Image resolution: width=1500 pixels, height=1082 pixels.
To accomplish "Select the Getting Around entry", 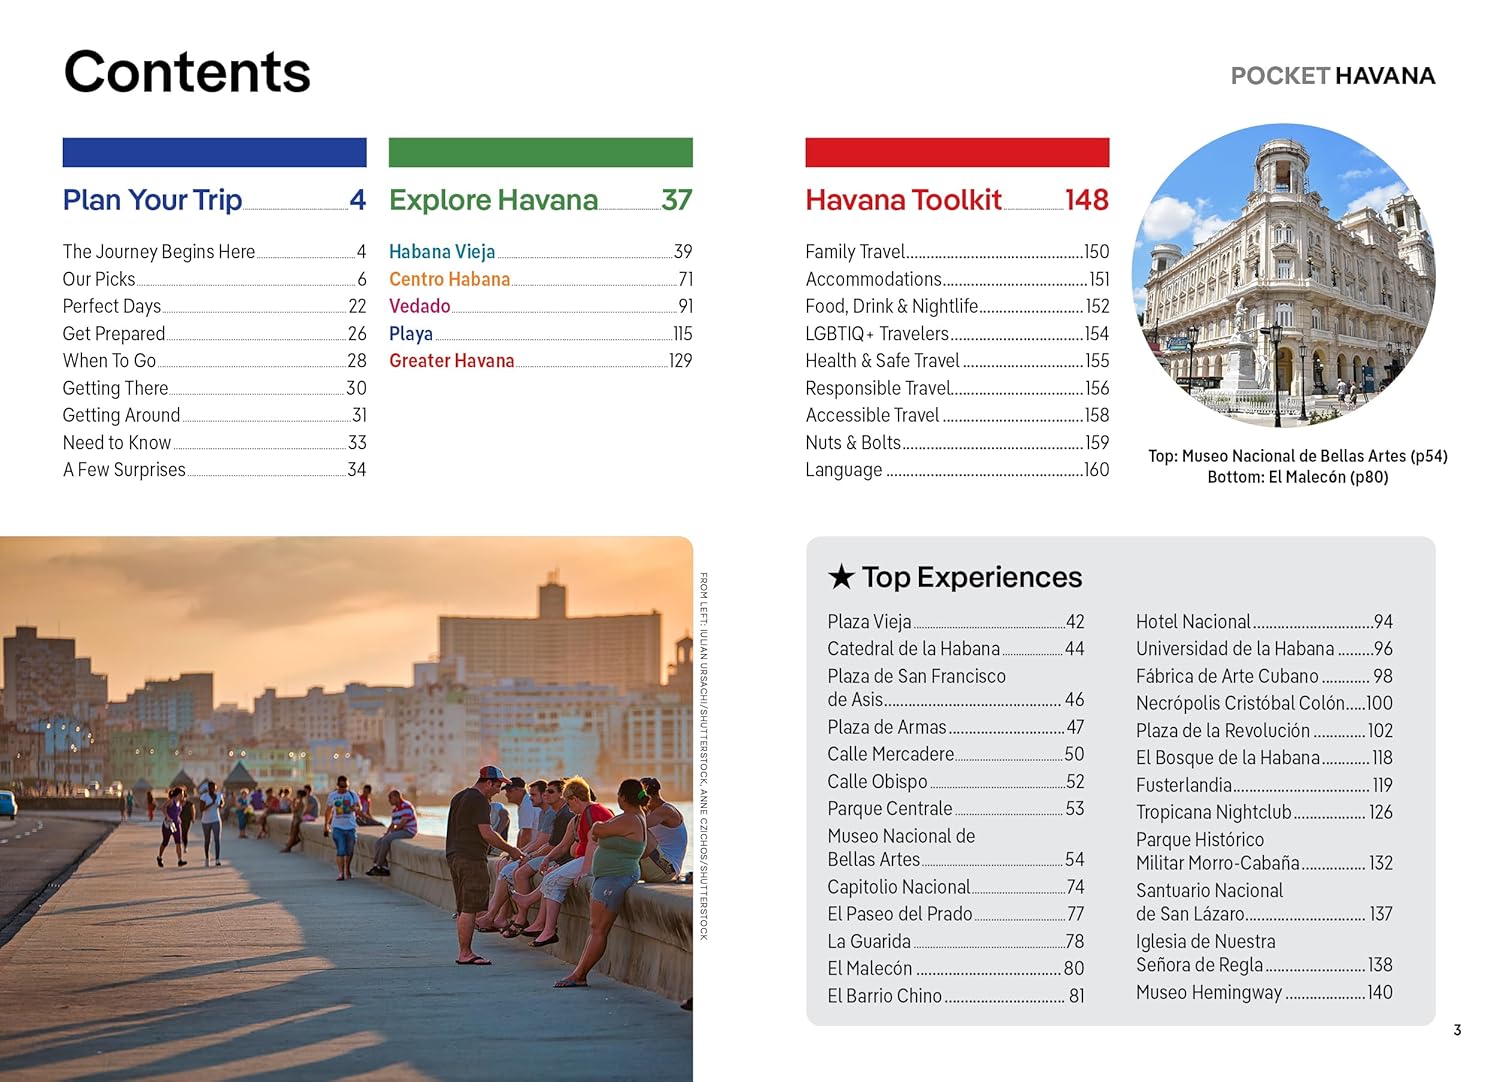I will (x=121, y=415).
